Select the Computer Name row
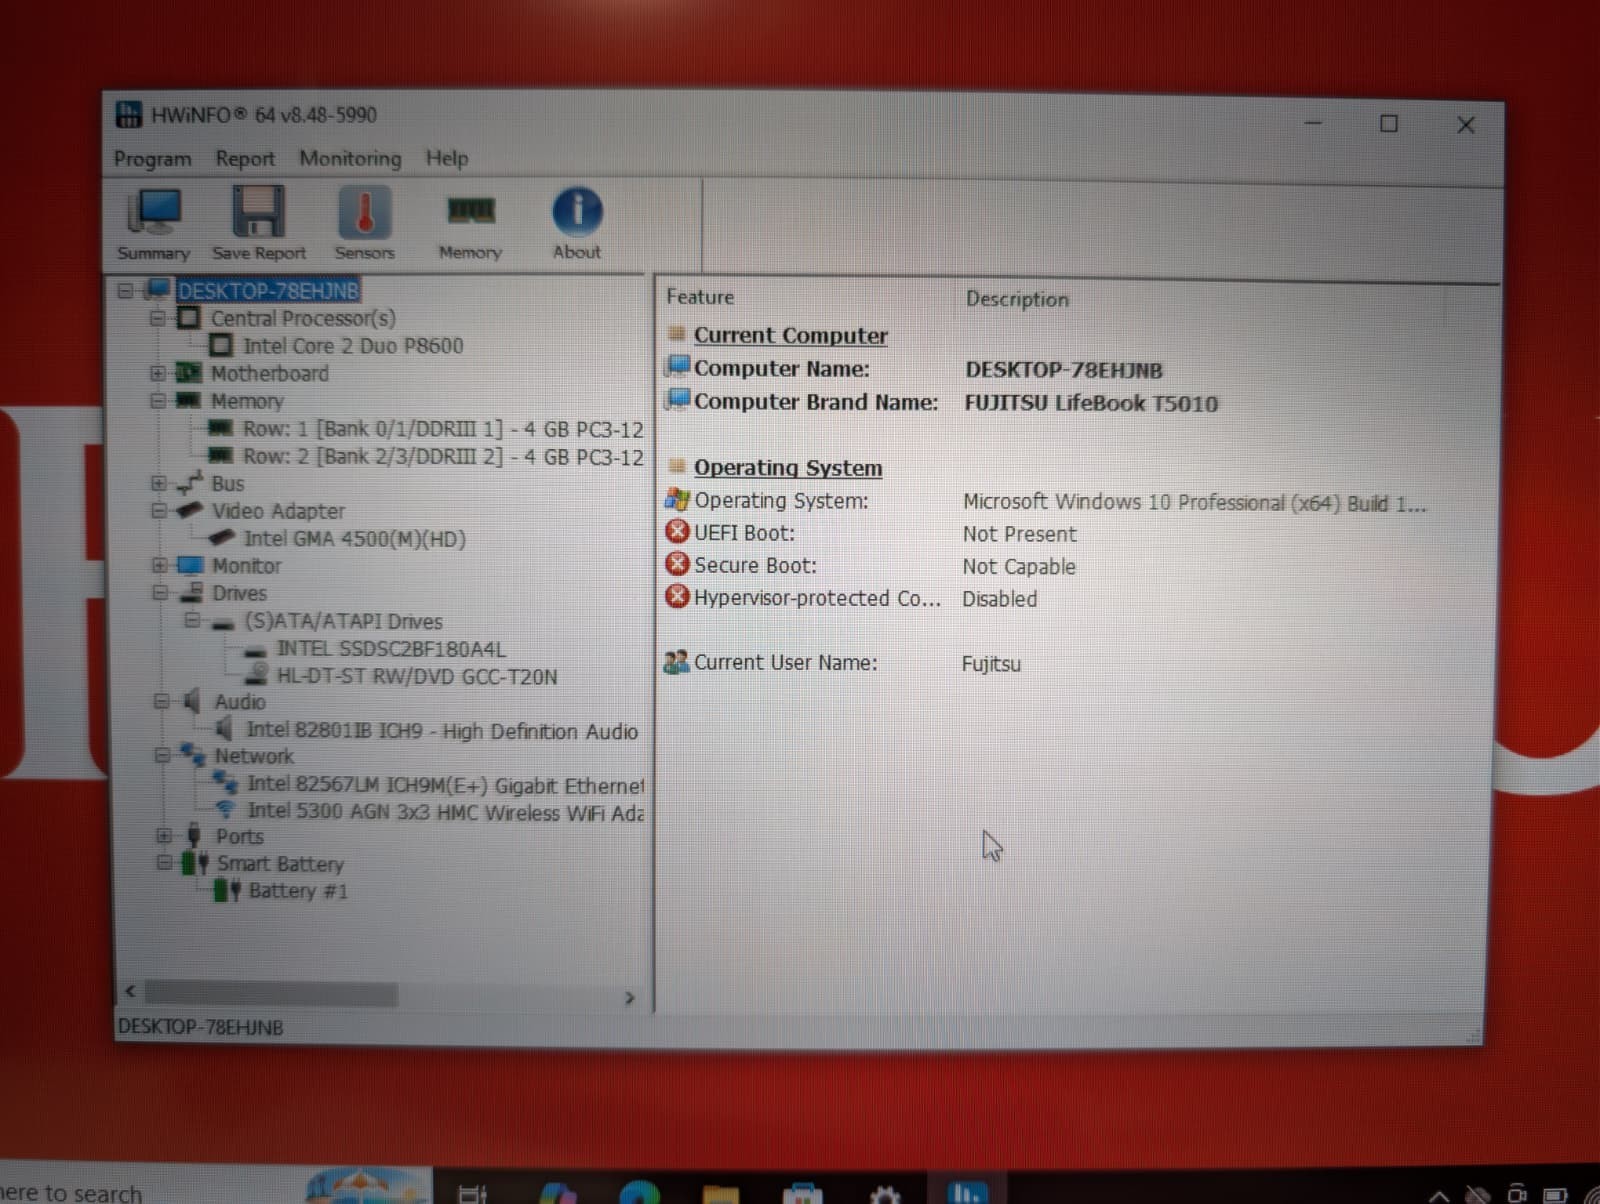 pyautogui.click(x=913, y=369)
